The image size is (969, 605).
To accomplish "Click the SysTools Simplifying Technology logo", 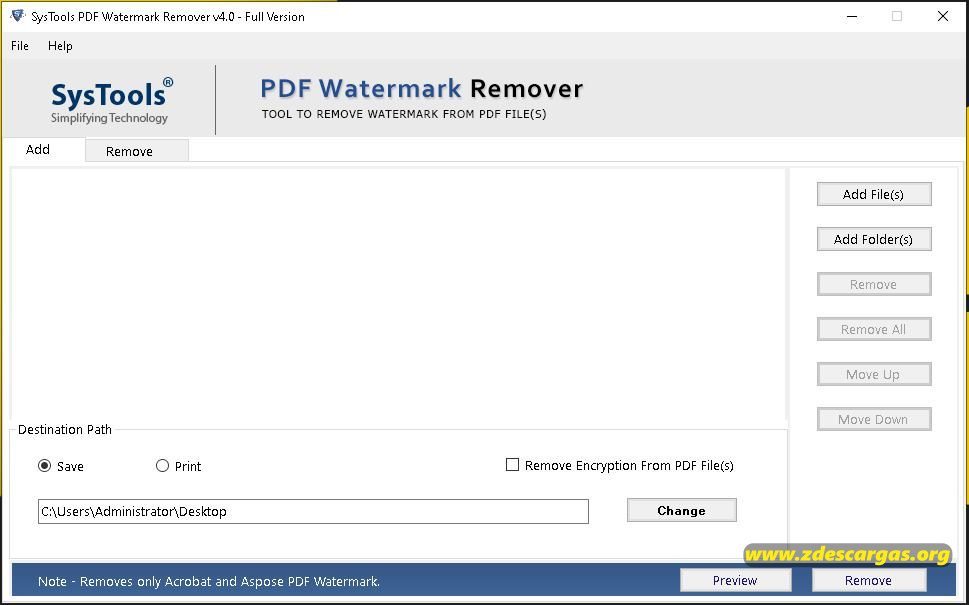I will (111, 101).
